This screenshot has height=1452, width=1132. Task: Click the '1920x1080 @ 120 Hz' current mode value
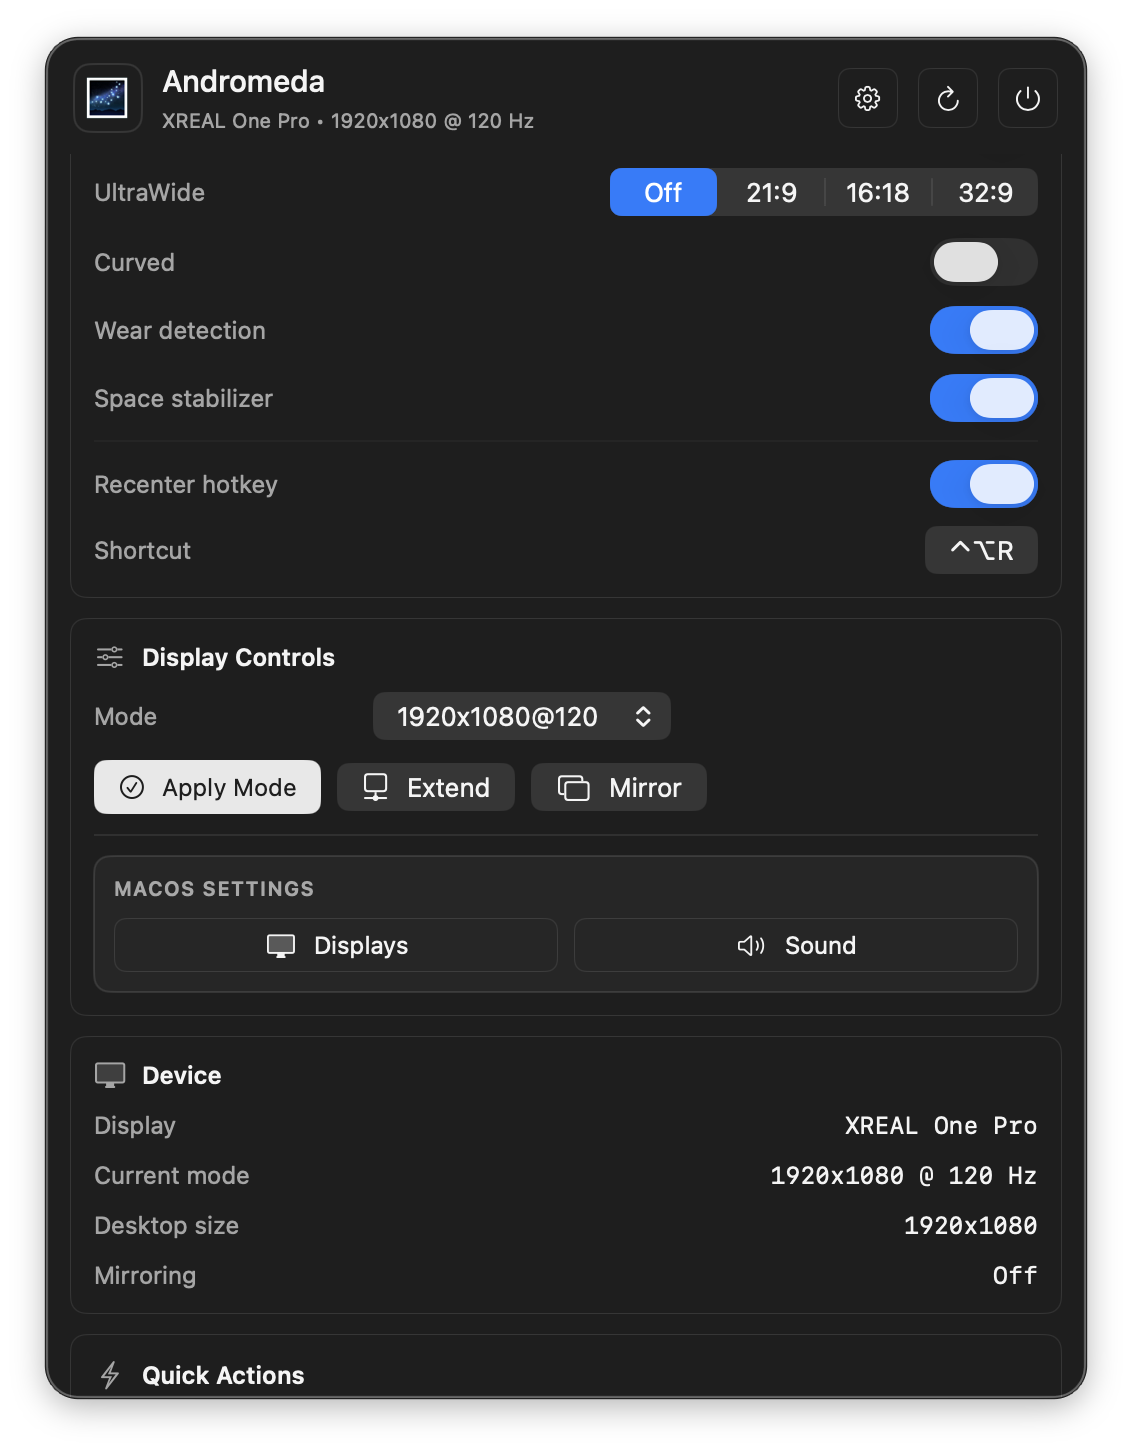click(x=904, y=1175)
